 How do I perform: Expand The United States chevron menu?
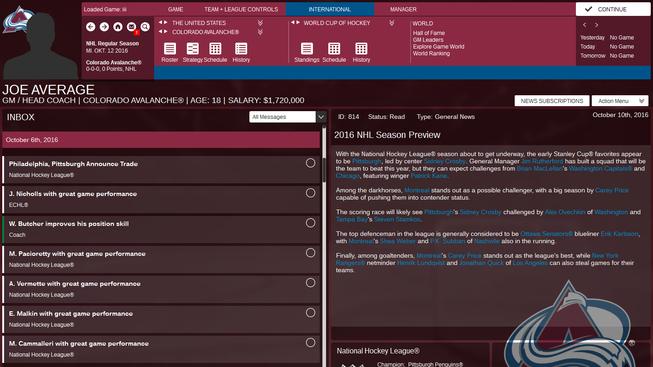pos(260,23)
